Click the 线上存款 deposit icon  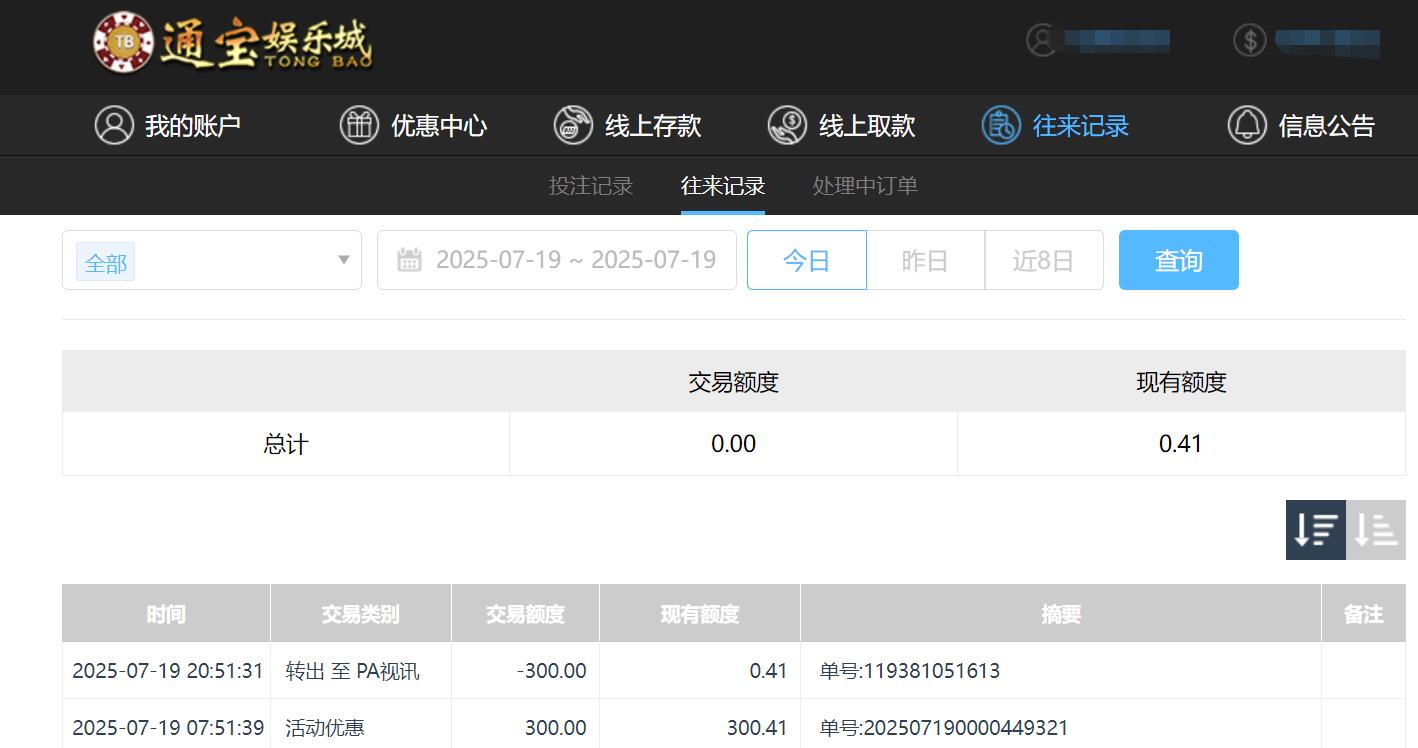(572, 125)
